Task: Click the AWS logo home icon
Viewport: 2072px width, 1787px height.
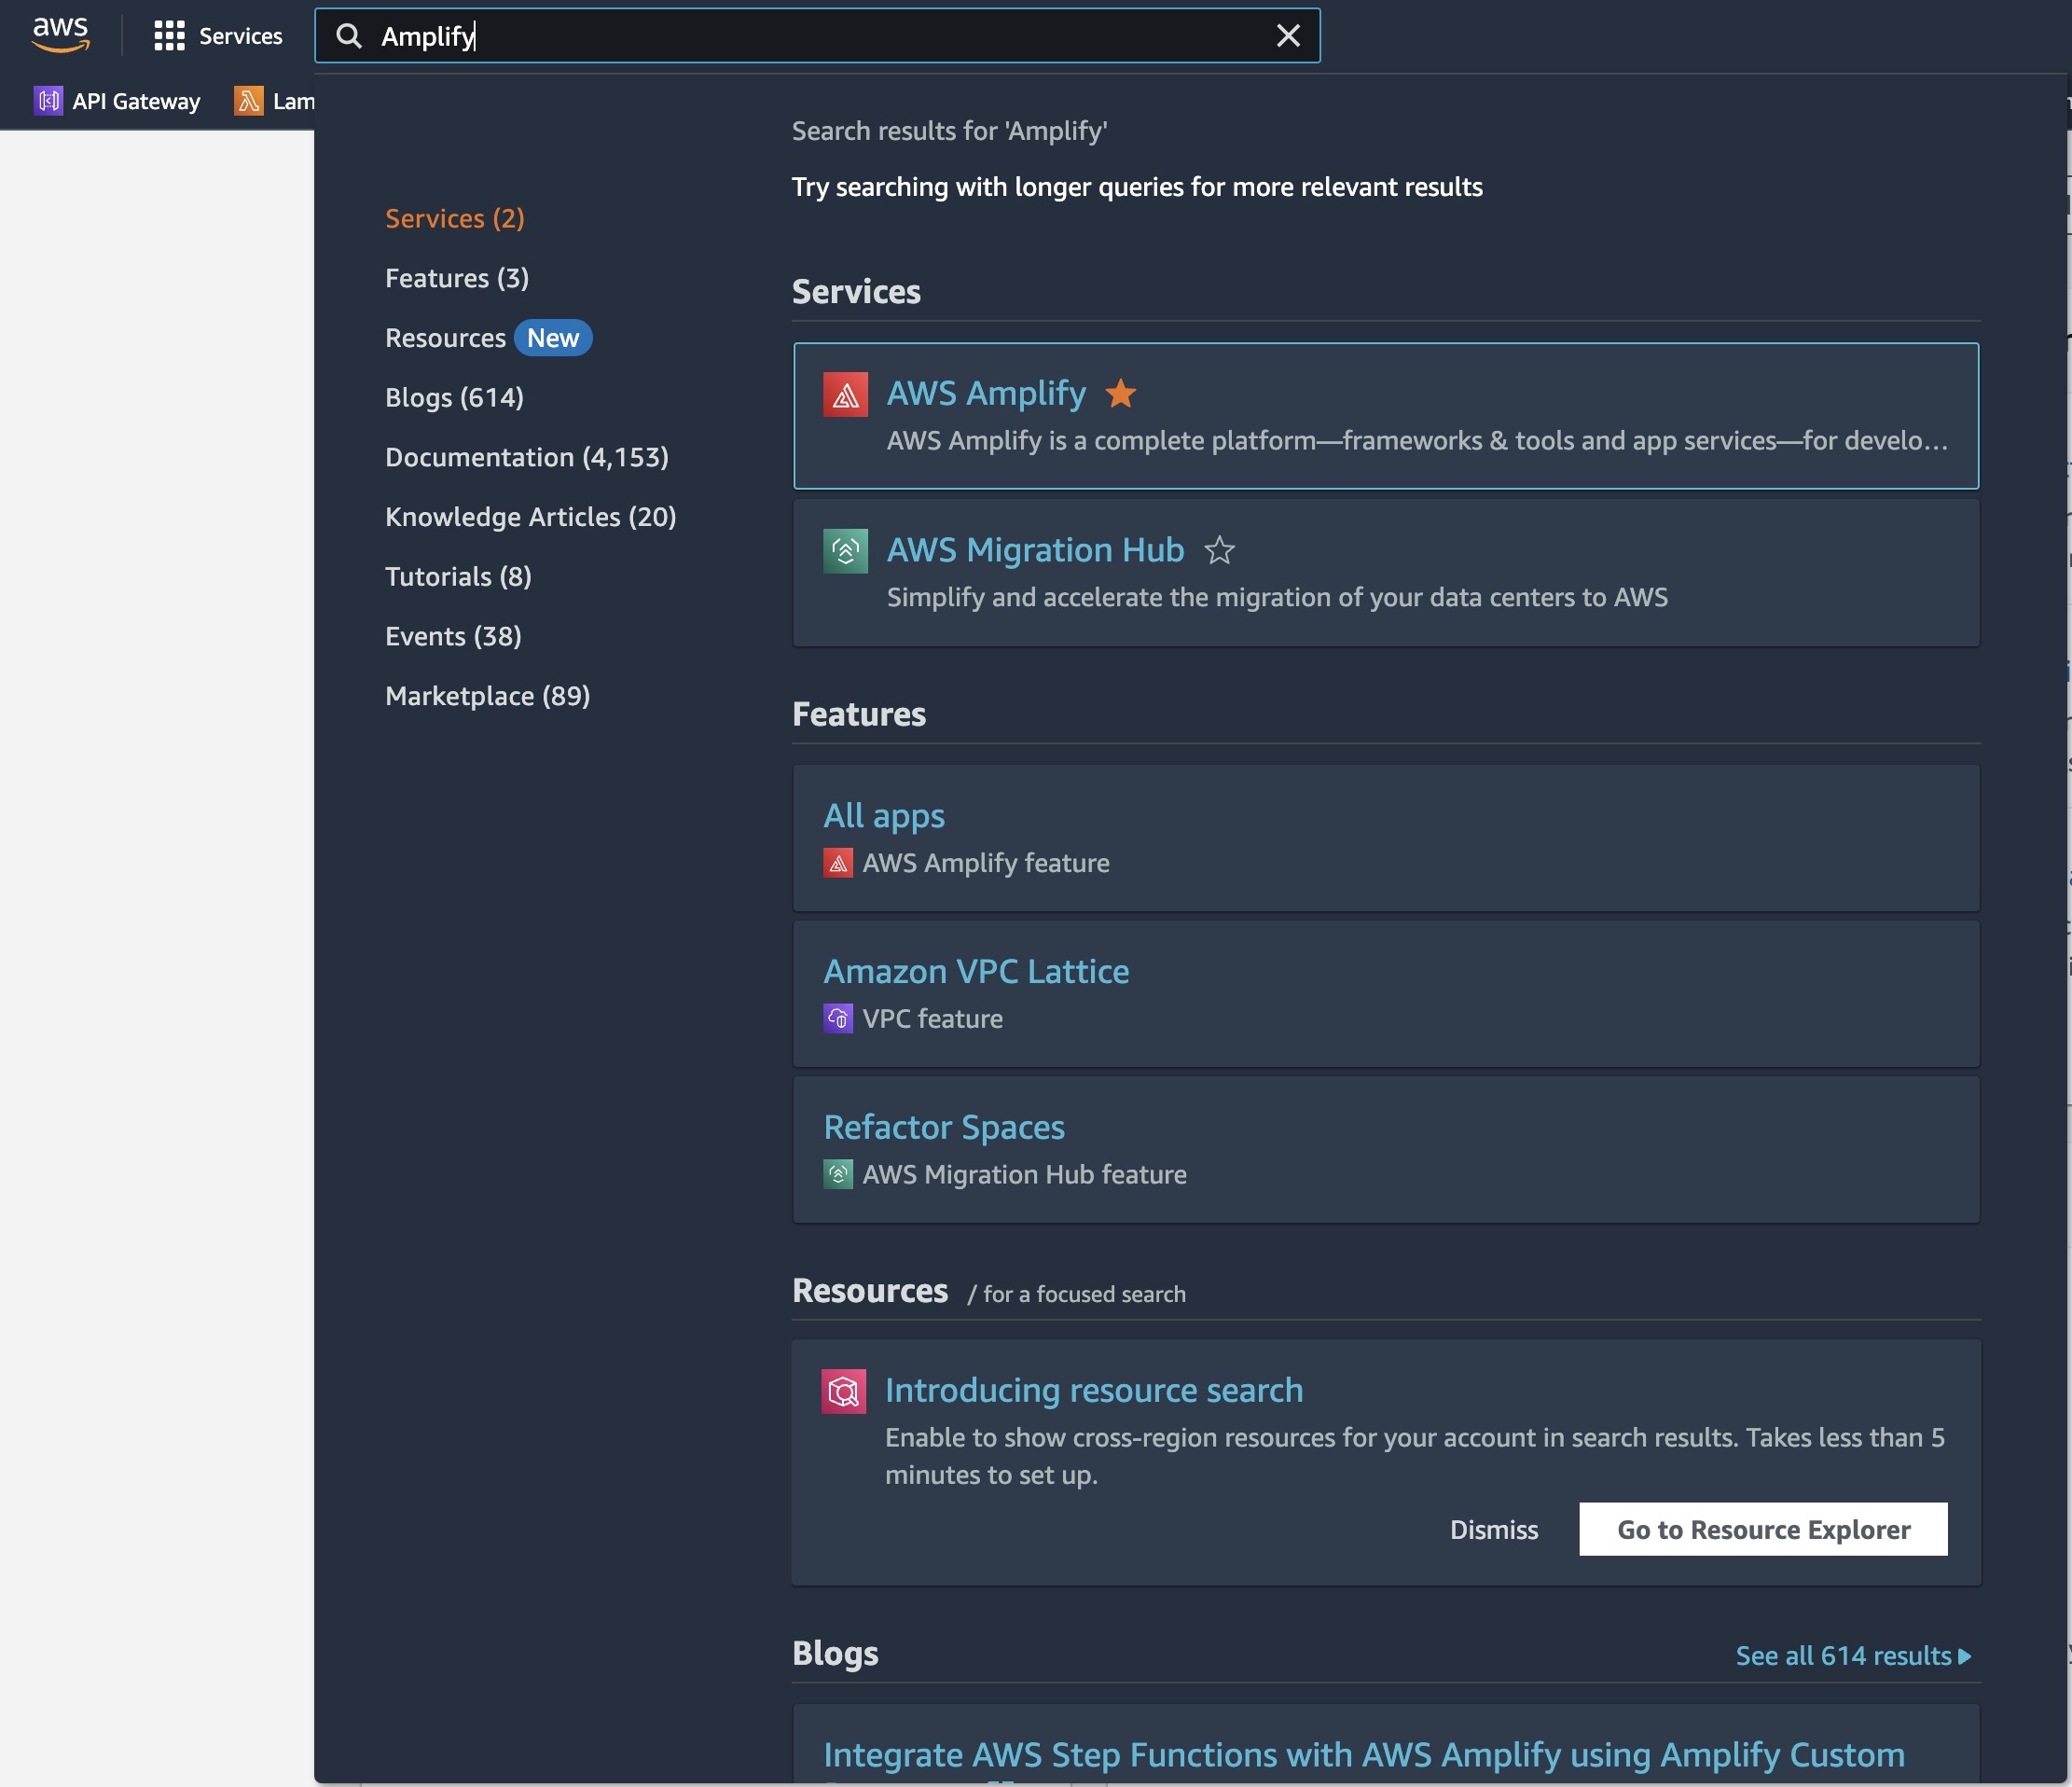Action: click(x=60, y=35)
